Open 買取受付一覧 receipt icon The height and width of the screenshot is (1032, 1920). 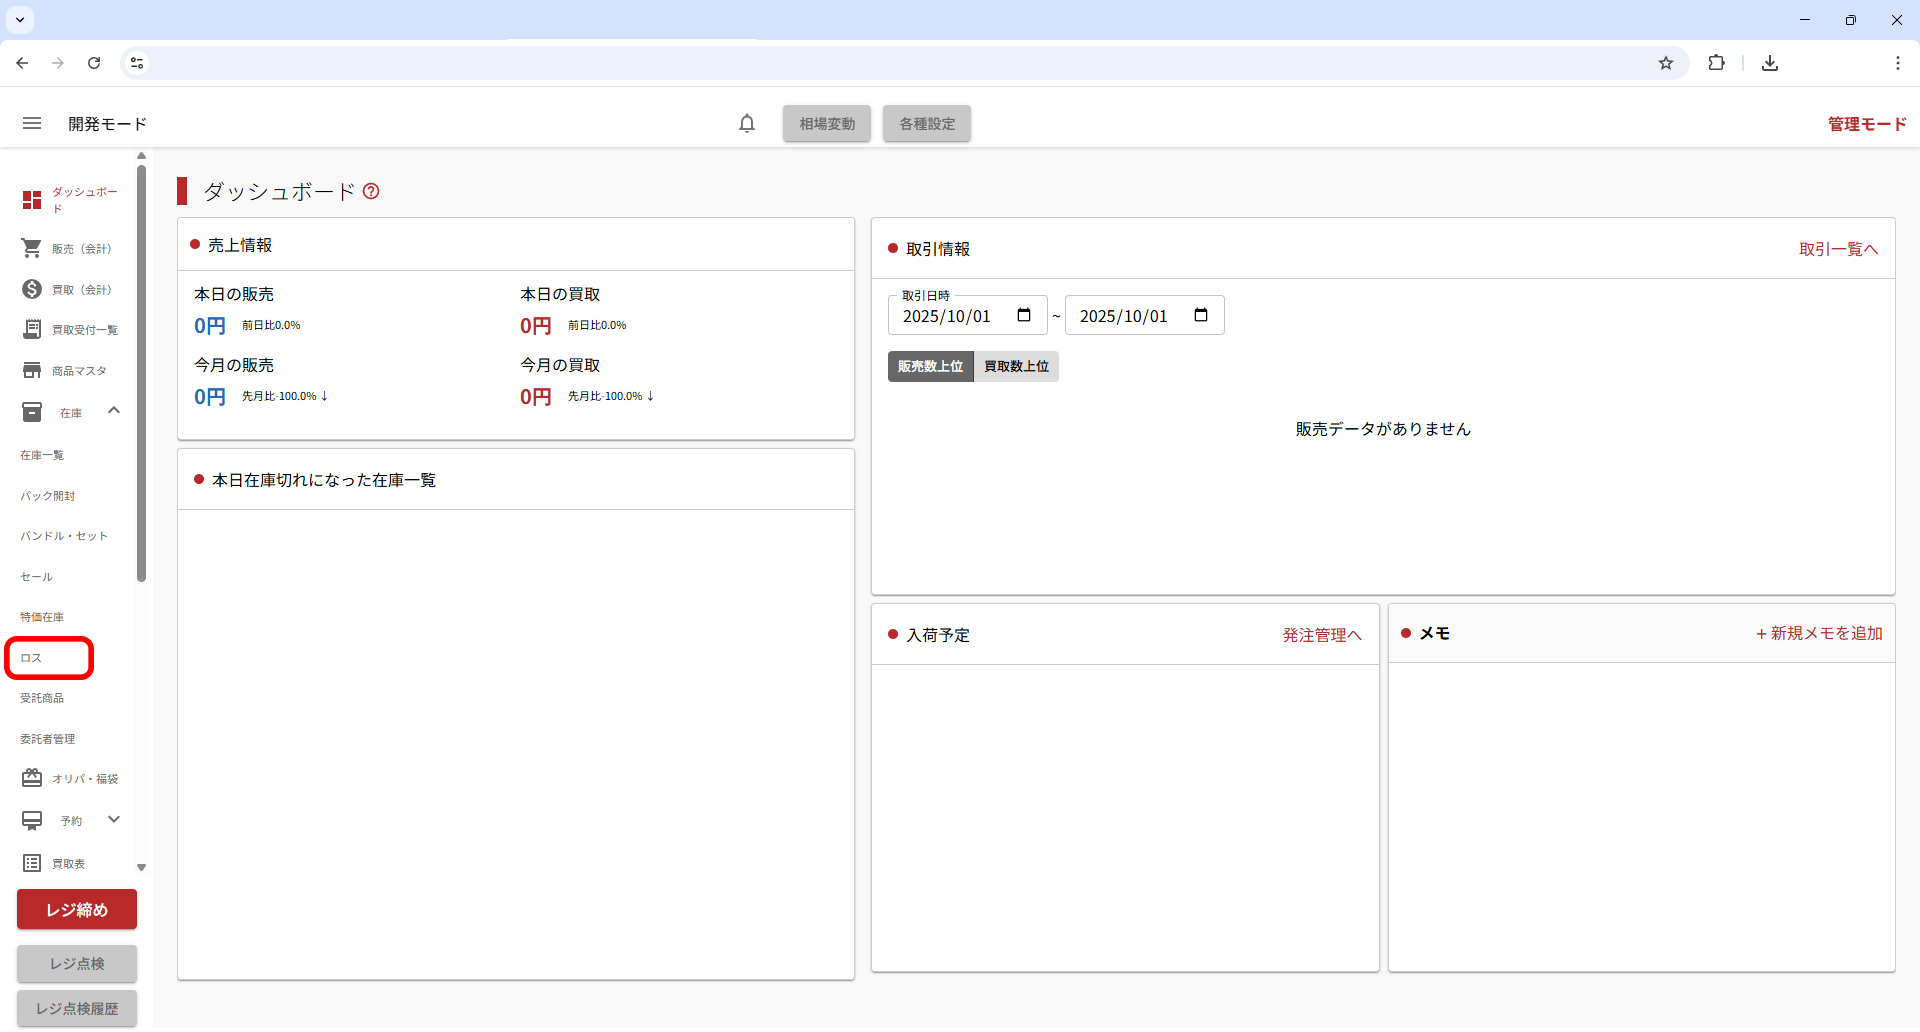(32, 329)
